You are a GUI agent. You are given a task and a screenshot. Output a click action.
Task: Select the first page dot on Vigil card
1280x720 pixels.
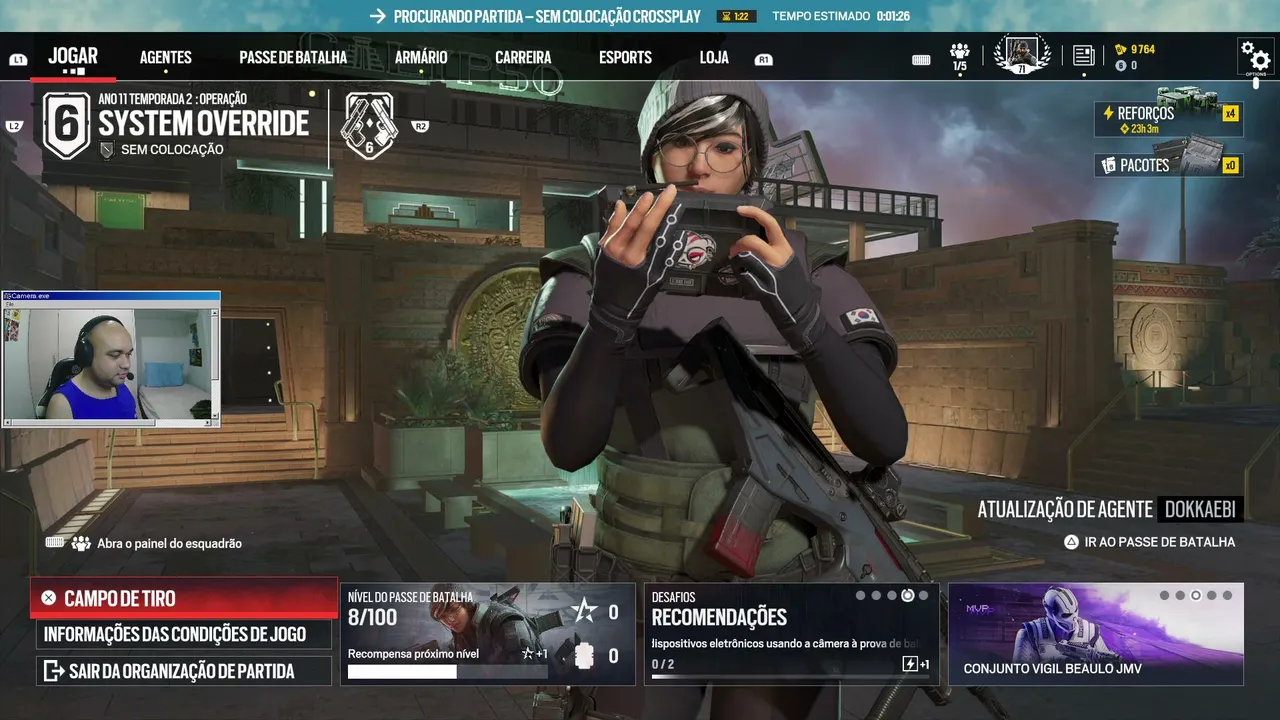(x=1164, y=595)
